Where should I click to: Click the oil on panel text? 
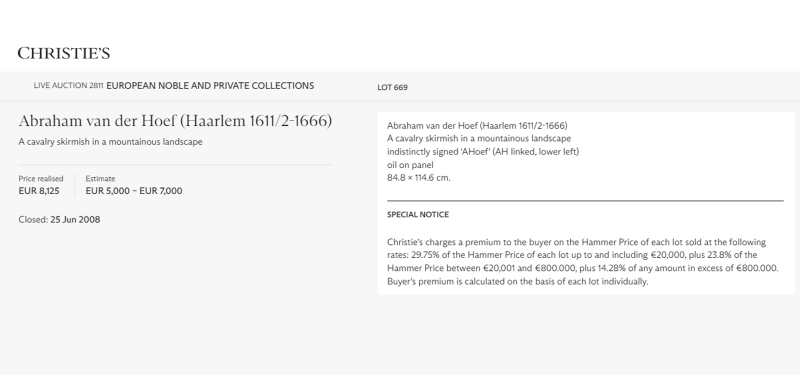(410, 165)
